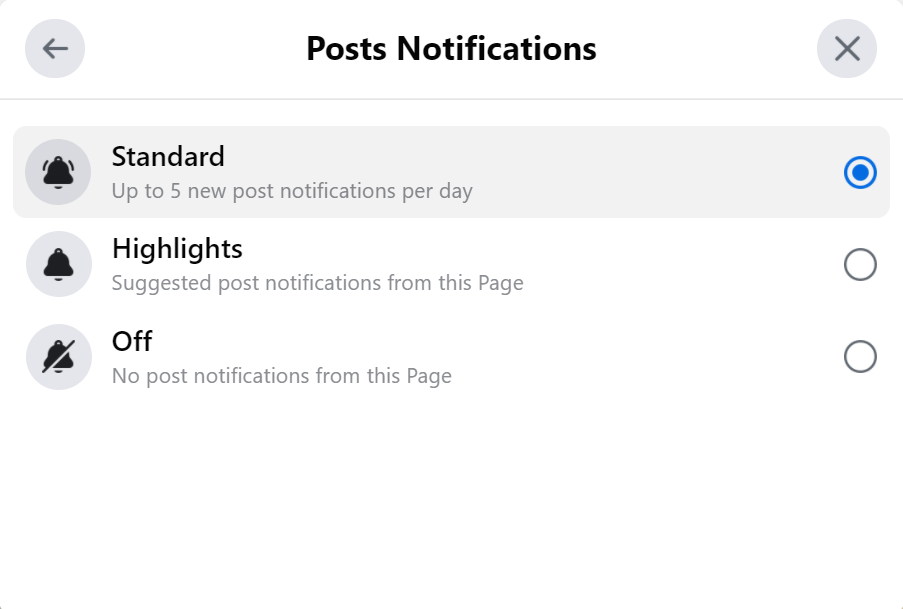This screenshot has width=903, height=609.
Task: Click the divider line below the header
Action: (x=451, y=99)
